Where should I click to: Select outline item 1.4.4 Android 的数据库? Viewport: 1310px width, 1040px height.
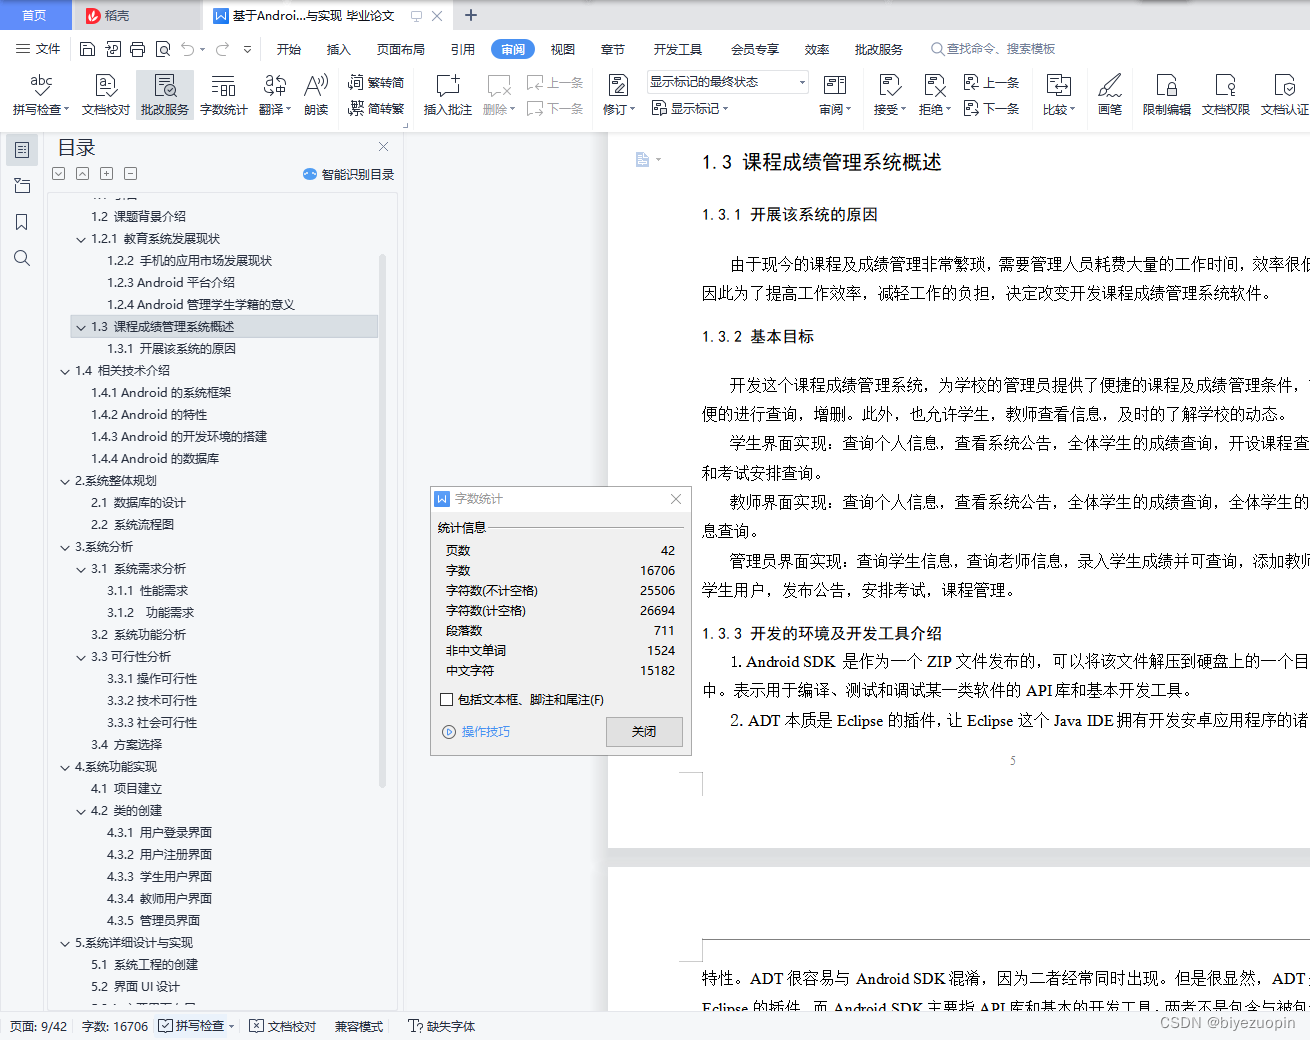[x=155, y=459]
